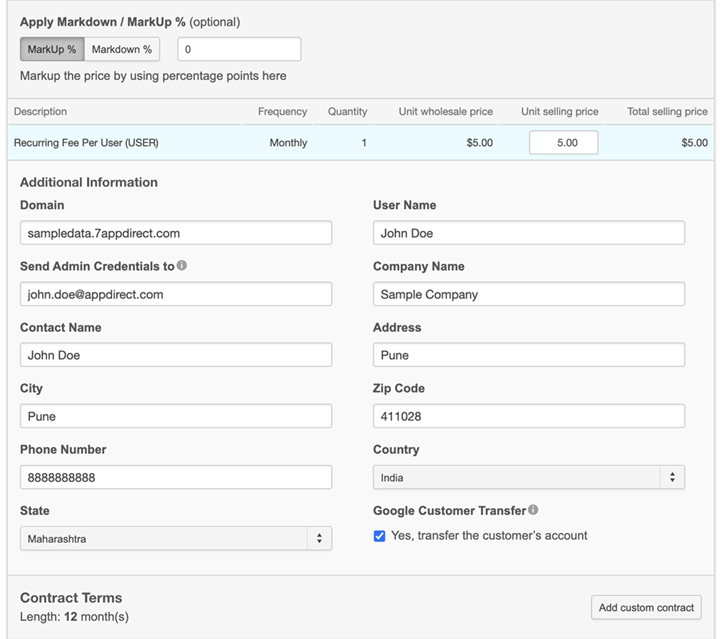Image resolution: width=720 pixels, height=639 pixels.
Task: Edit the Unit selling price field
Action: coord(563,143)
